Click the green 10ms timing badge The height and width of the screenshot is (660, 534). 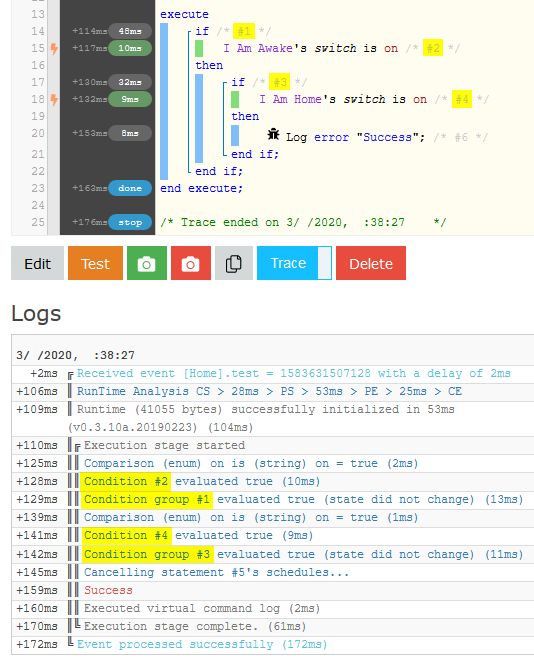[x=130, y=48]
